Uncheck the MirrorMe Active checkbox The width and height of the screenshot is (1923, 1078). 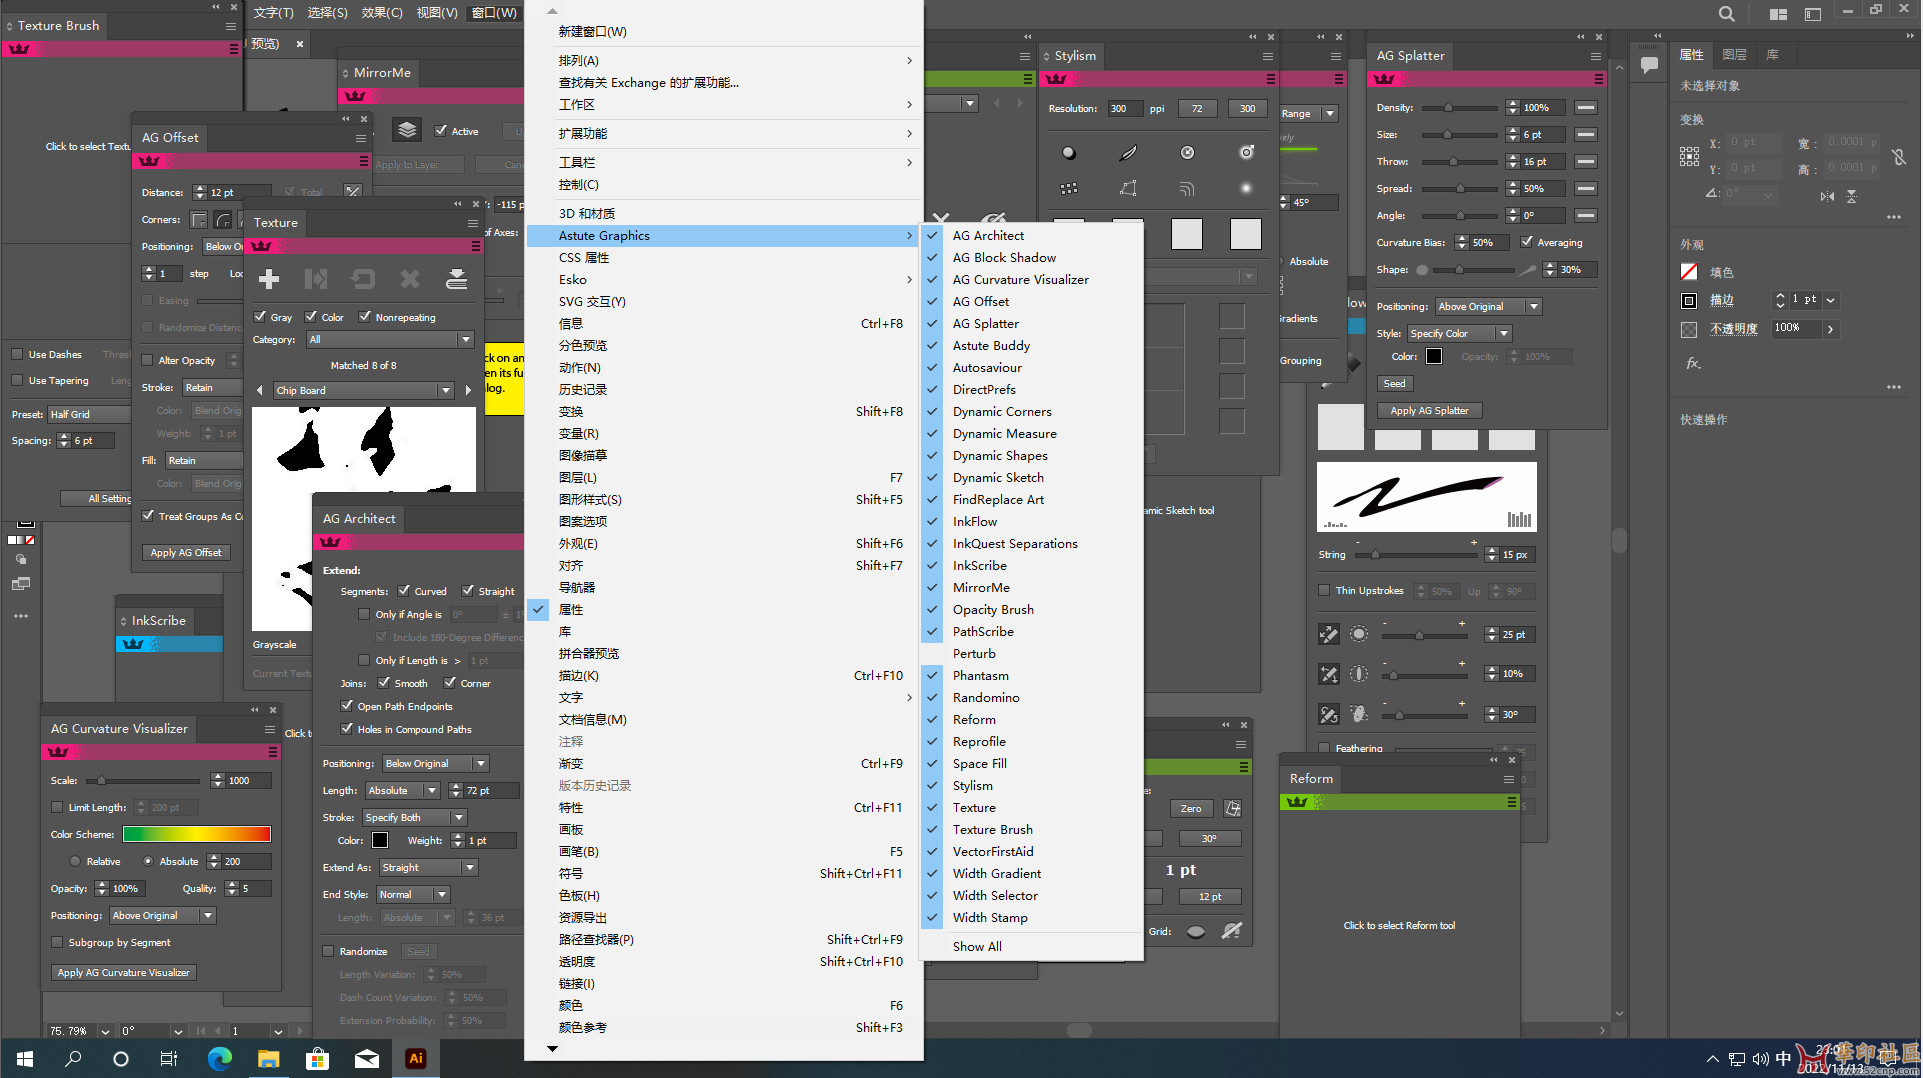pos(441,130)
